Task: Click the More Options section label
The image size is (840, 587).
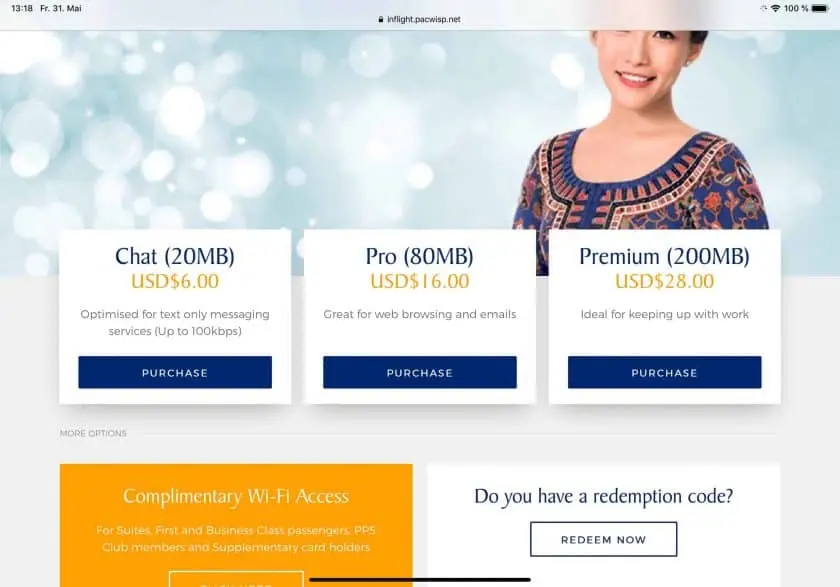Action: (x=93, y=433)
